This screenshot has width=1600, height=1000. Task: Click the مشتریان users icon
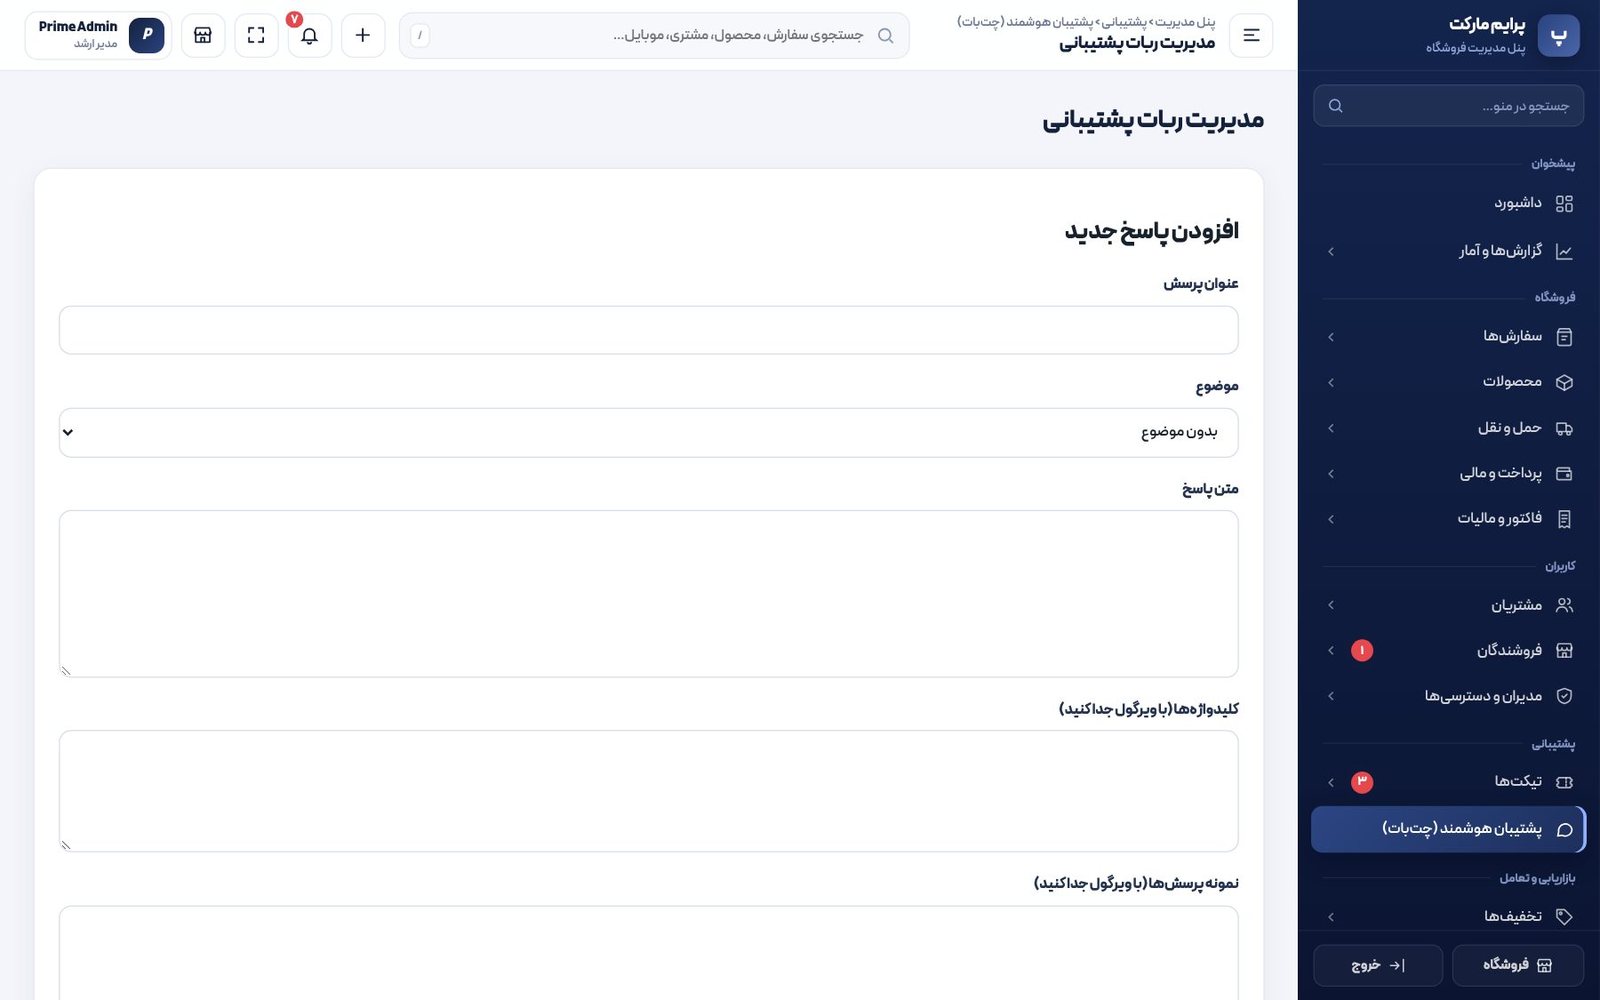coord(1565,605)
